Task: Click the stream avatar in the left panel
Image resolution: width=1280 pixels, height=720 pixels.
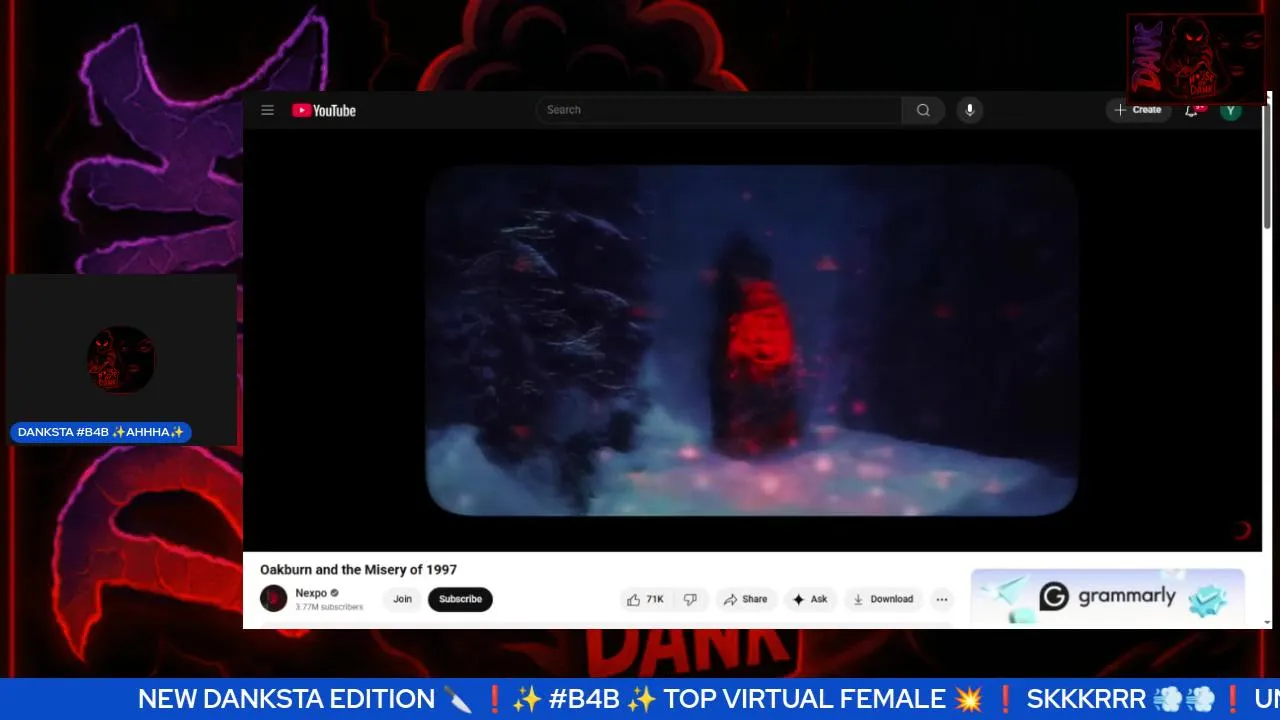Action: tap(121, 359)
